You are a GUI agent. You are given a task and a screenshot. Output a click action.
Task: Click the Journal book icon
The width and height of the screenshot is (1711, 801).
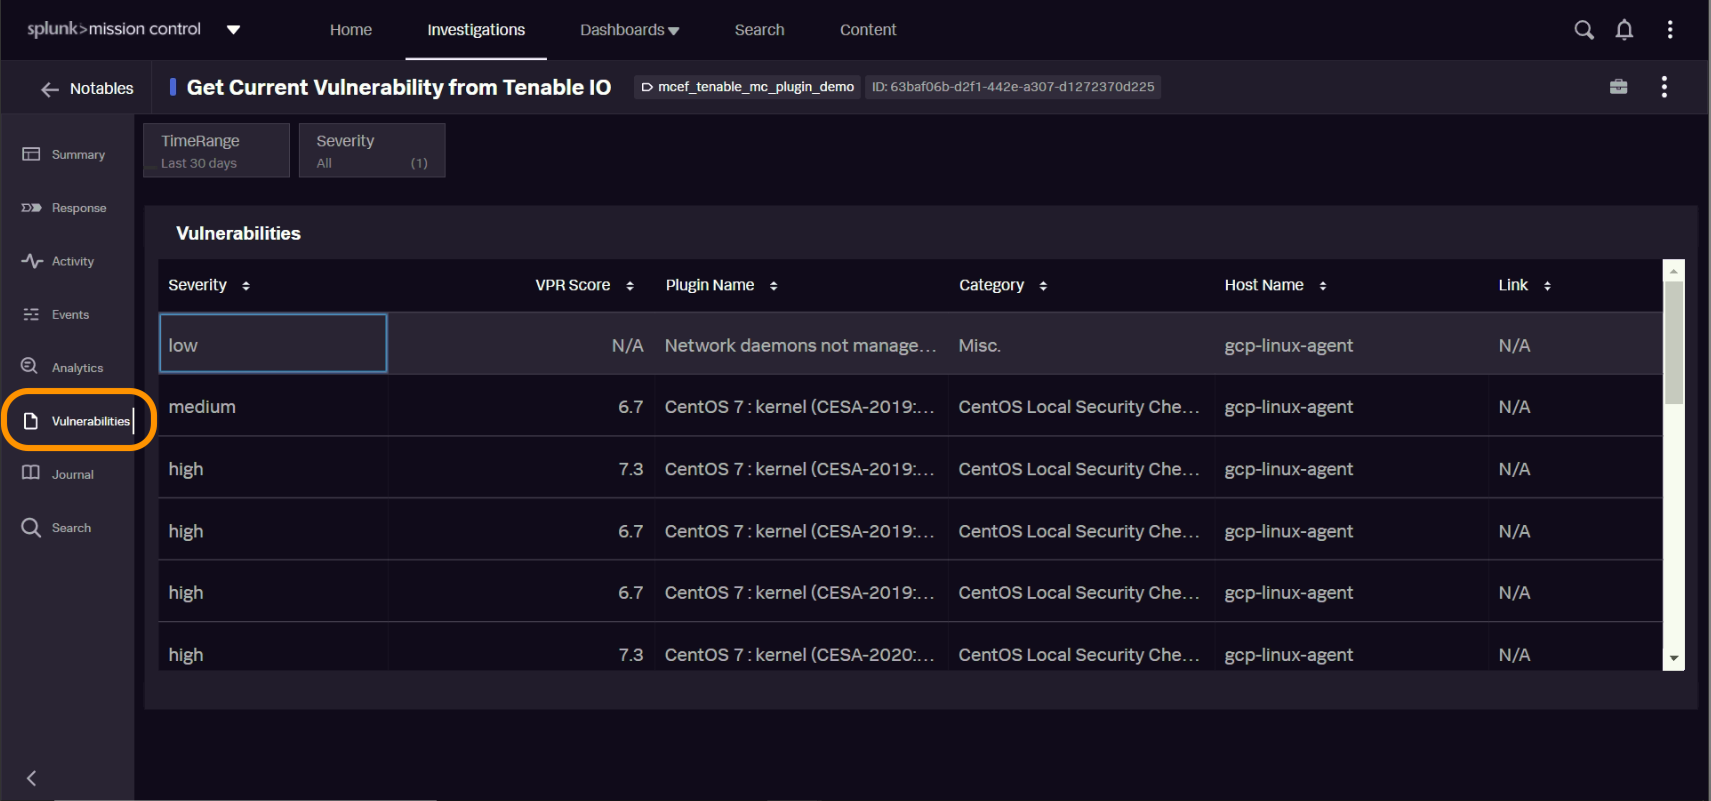tap(31, 474)
